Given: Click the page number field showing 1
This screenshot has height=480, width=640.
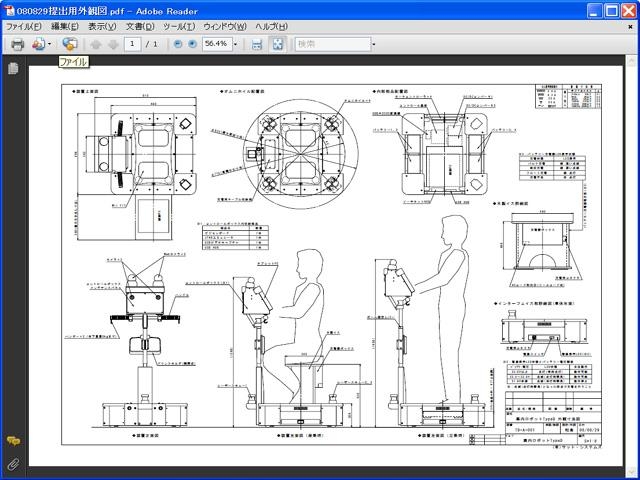Looking at the screenshot, I should pos(132,44).
